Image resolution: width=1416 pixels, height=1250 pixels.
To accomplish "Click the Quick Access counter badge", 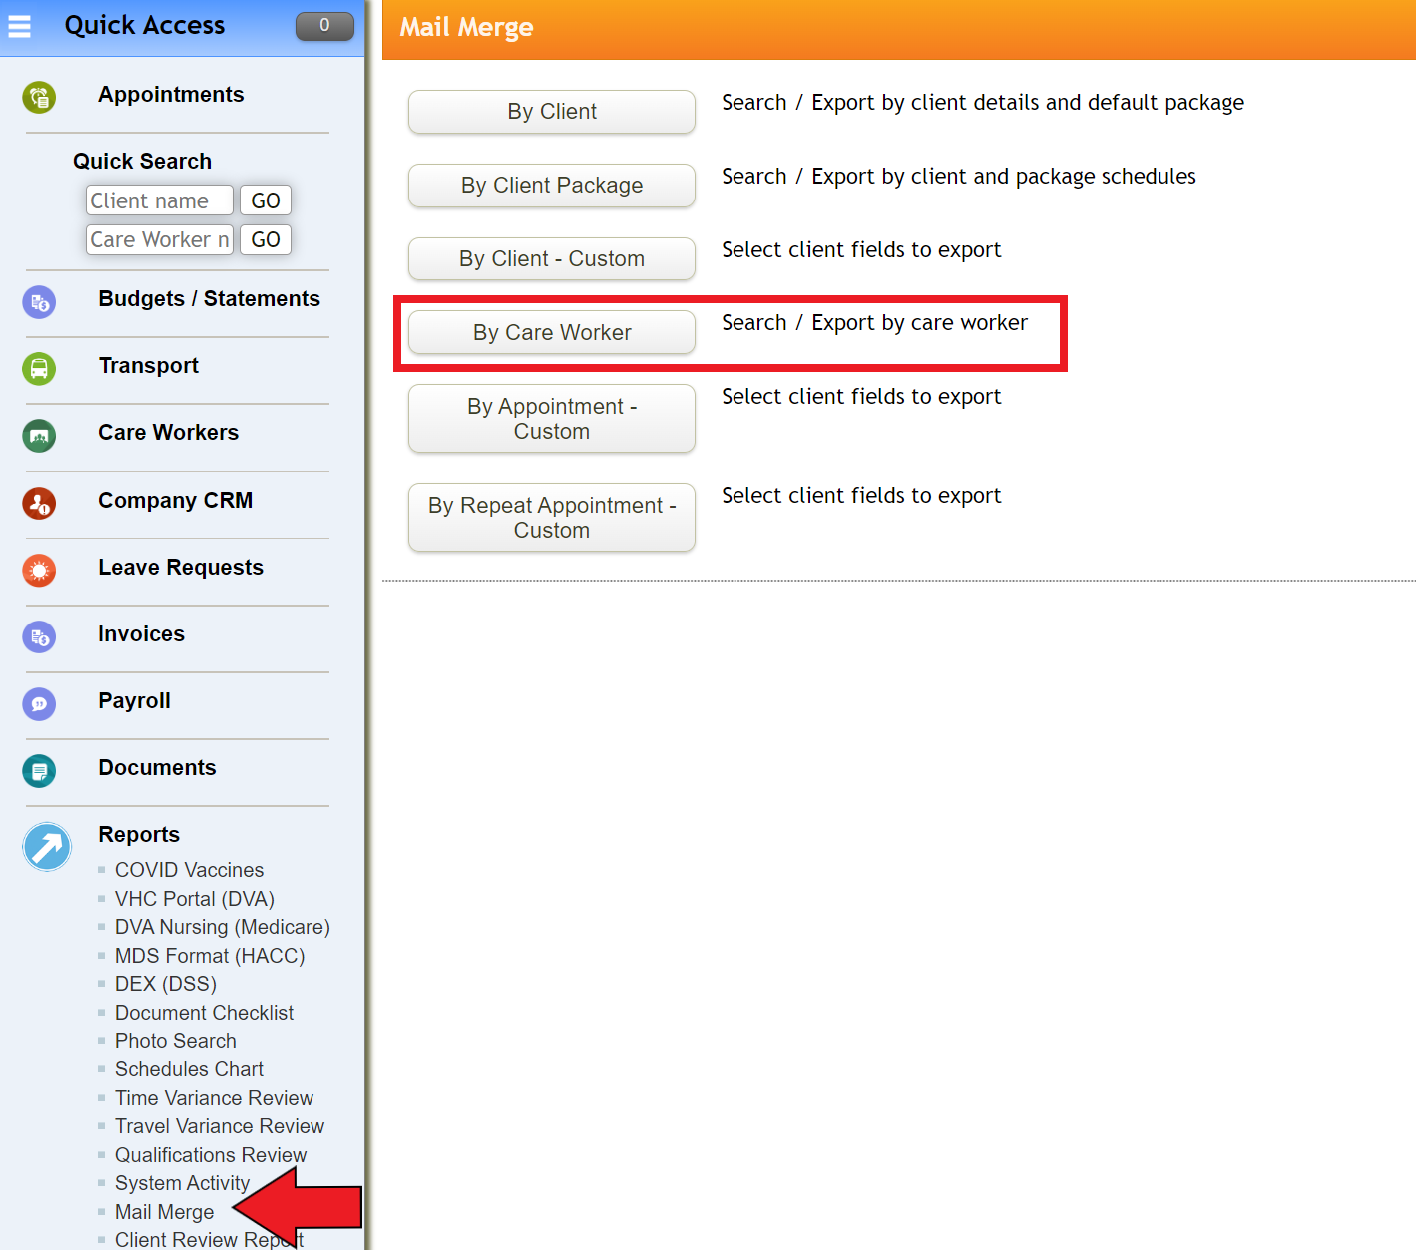I will click(x=324, y=26).
